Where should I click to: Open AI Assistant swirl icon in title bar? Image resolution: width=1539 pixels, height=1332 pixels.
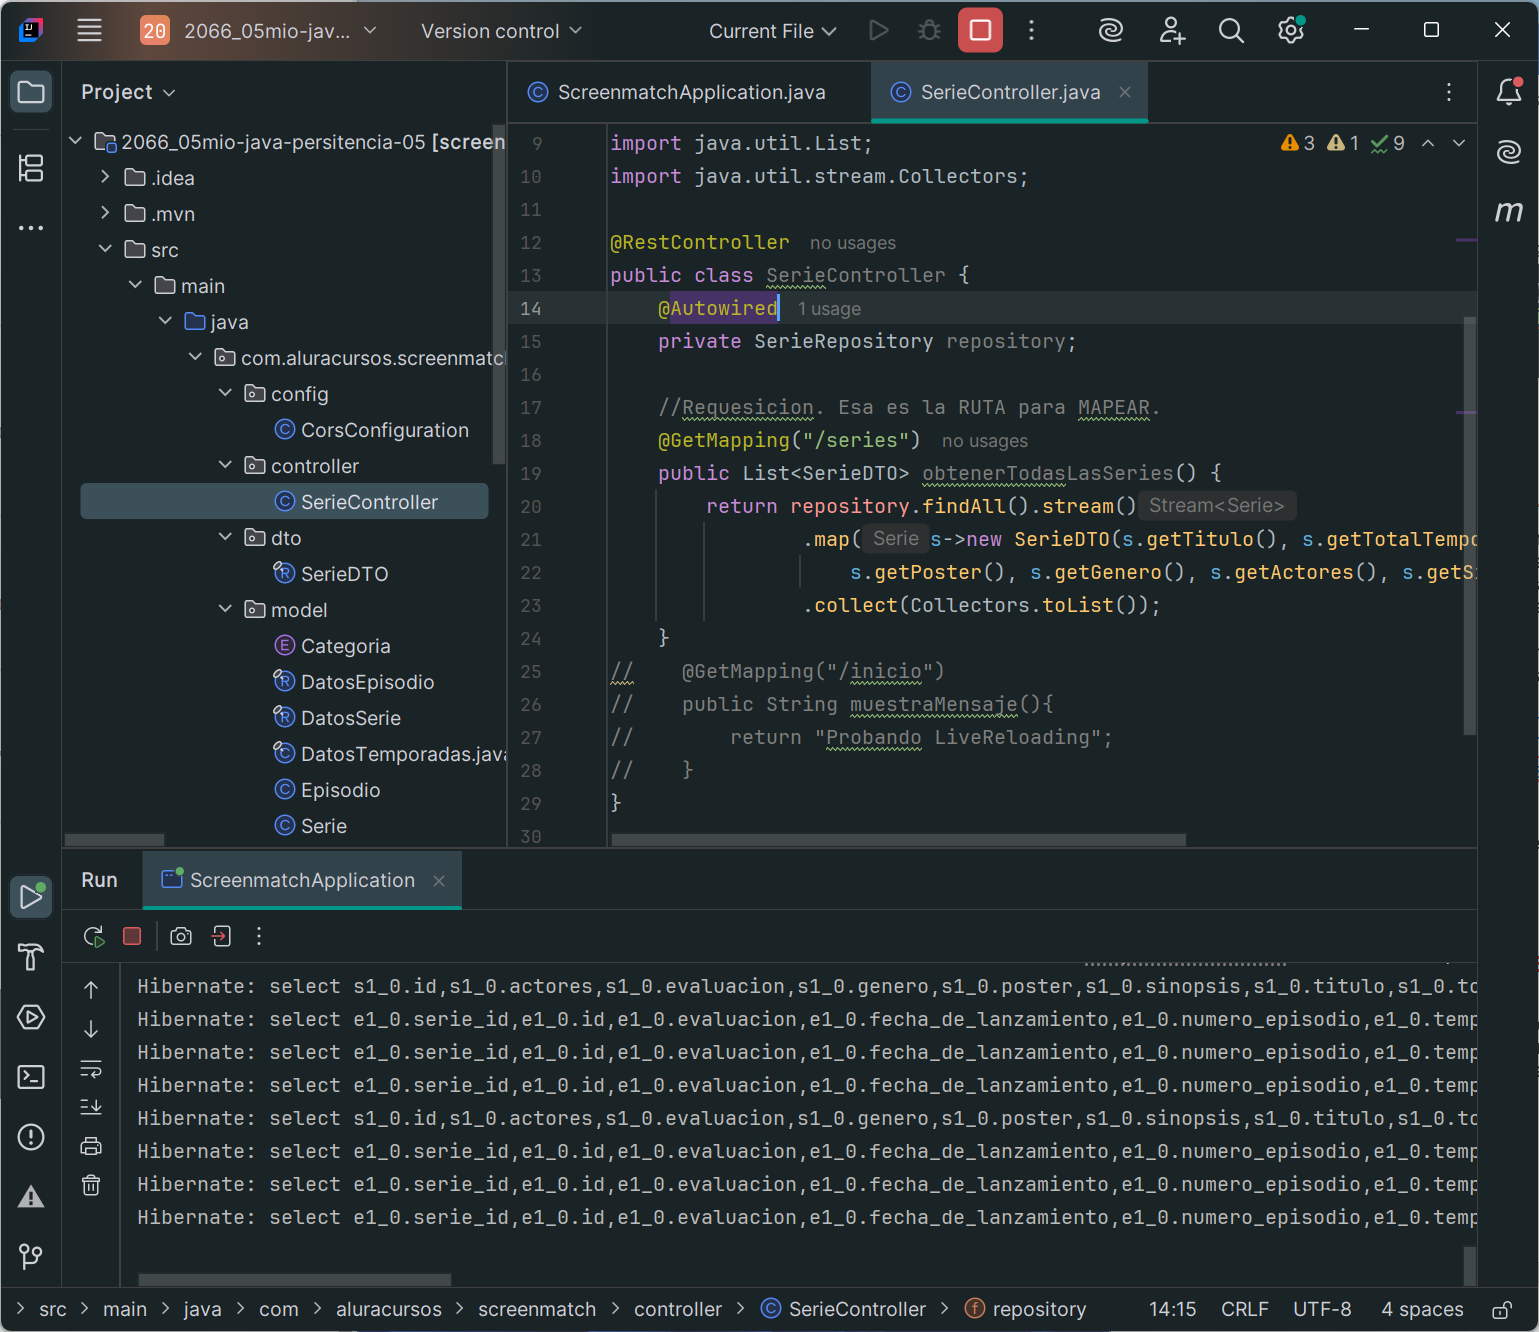tap(1110, 30)
